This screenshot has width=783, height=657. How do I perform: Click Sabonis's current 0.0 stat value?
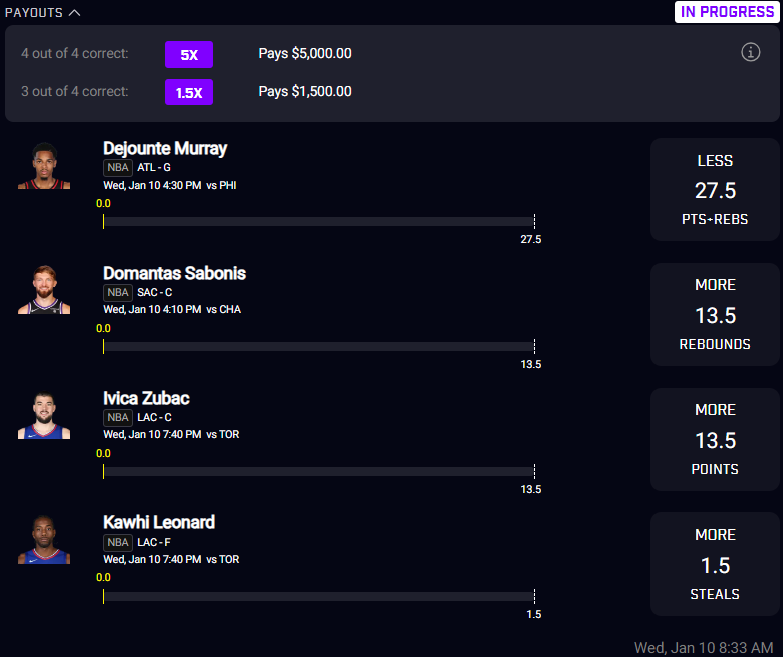(103, 328)
